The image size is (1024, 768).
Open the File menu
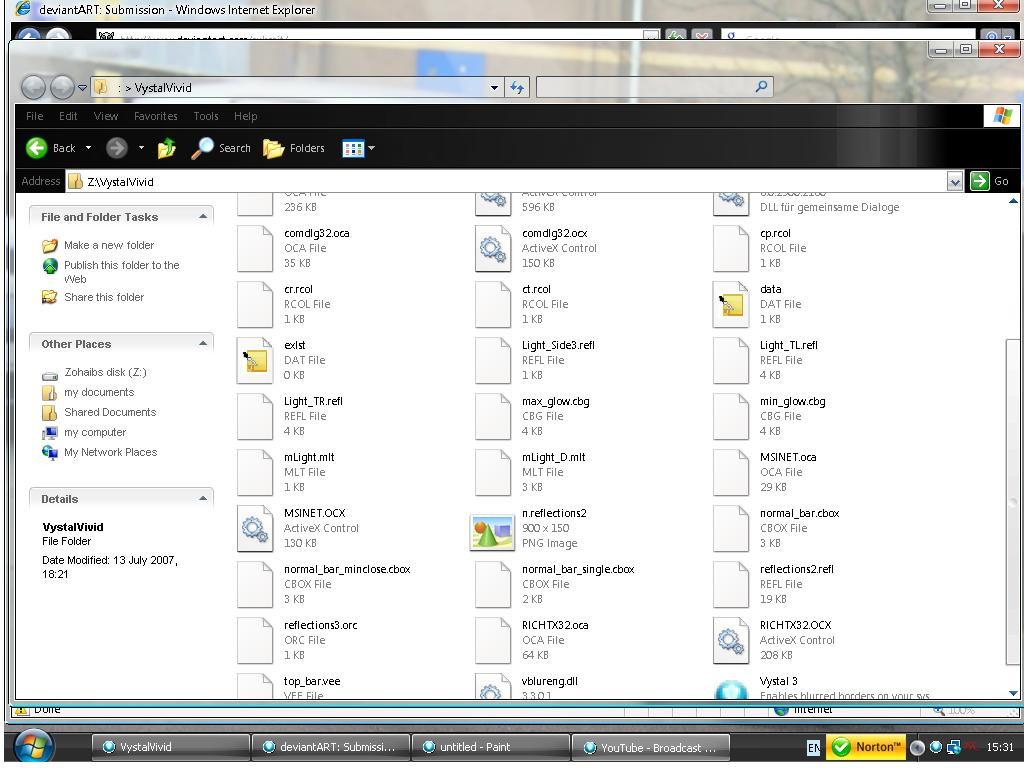(x=35, y=116)
